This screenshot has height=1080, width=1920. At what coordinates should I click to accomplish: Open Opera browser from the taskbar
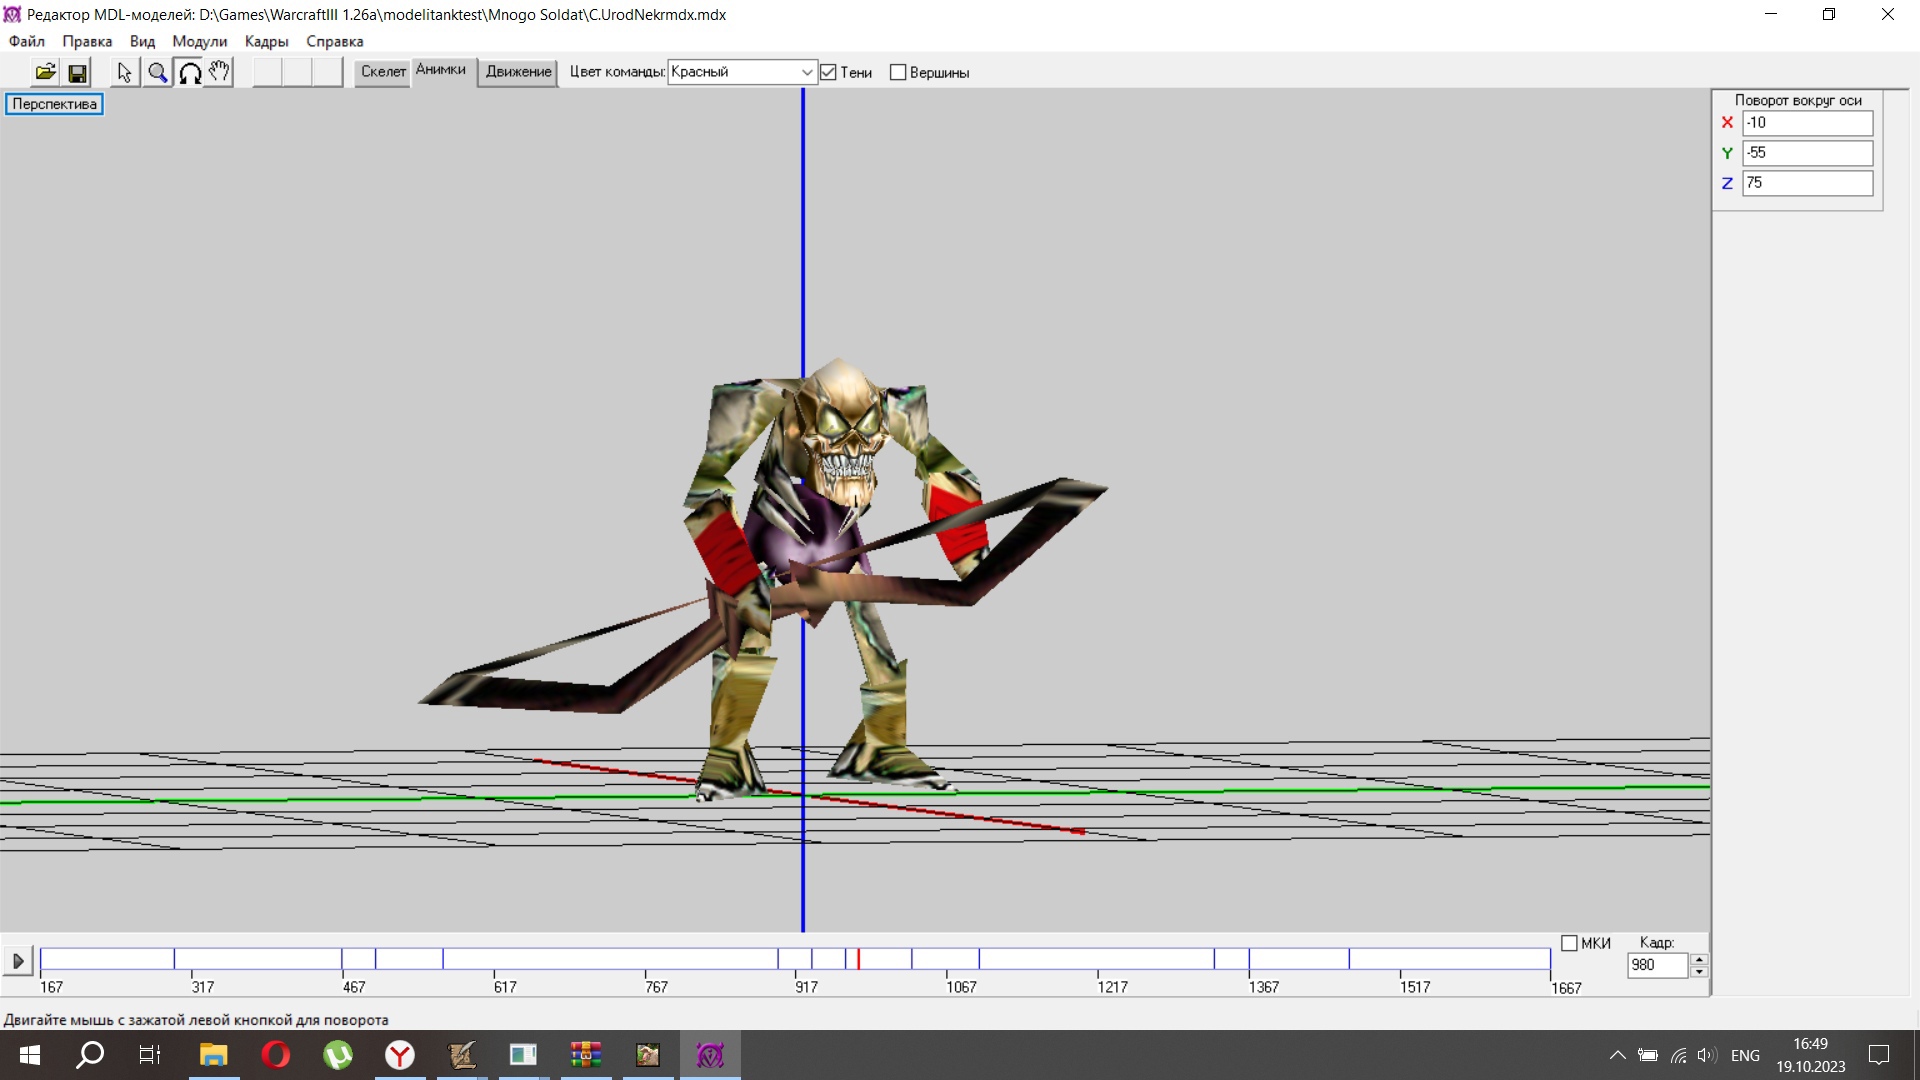point(276,1055)
